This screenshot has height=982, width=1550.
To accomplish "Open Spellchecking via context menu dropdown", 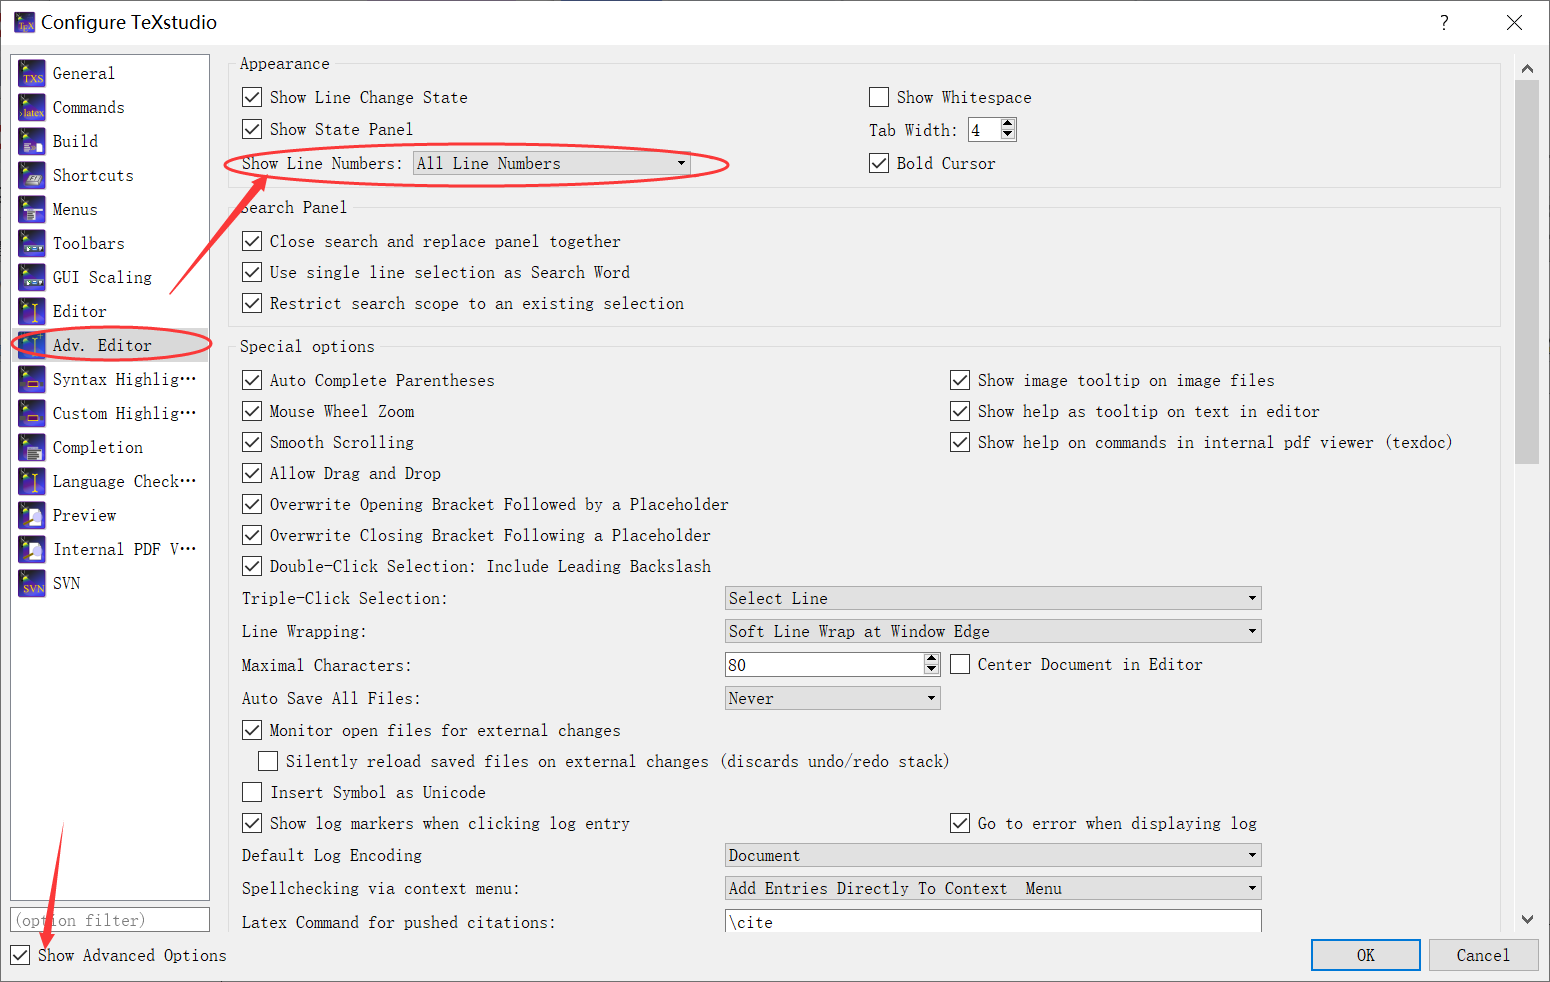I will 993,888.
